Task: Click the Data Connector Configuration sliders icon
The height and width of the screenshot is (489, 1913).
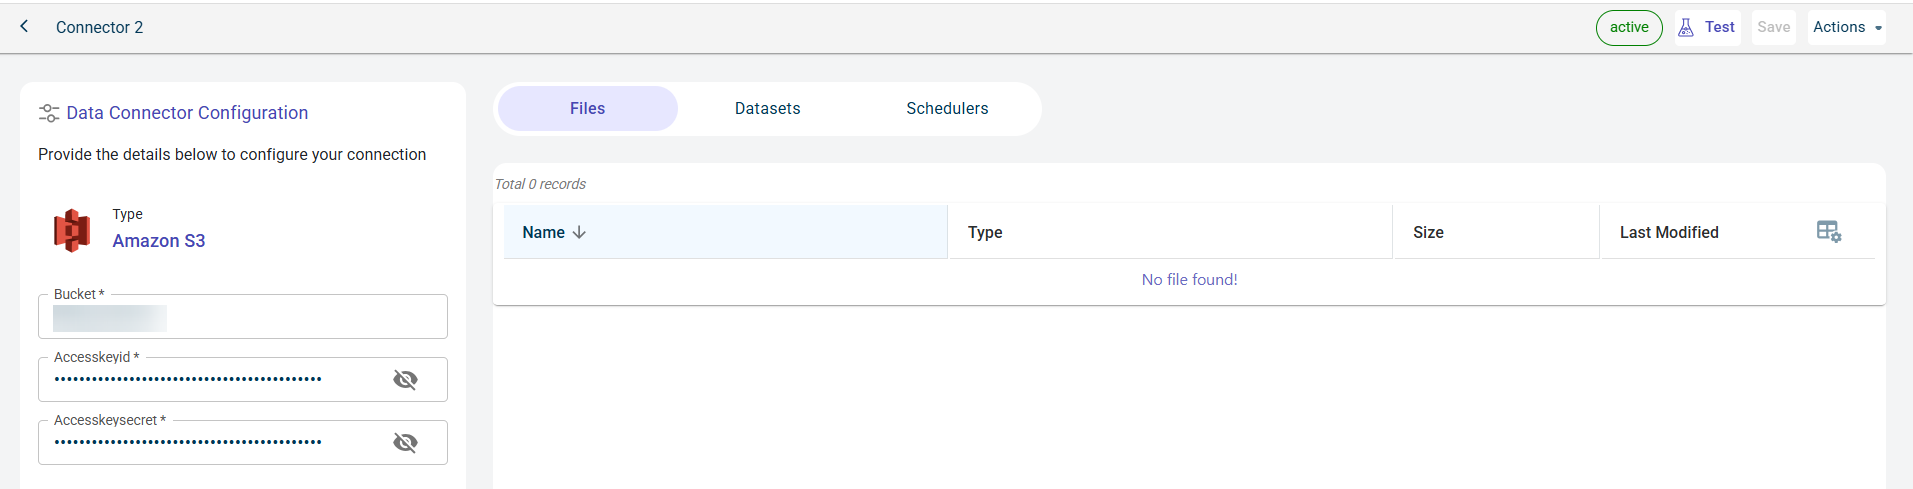Action: click(48, 113)
